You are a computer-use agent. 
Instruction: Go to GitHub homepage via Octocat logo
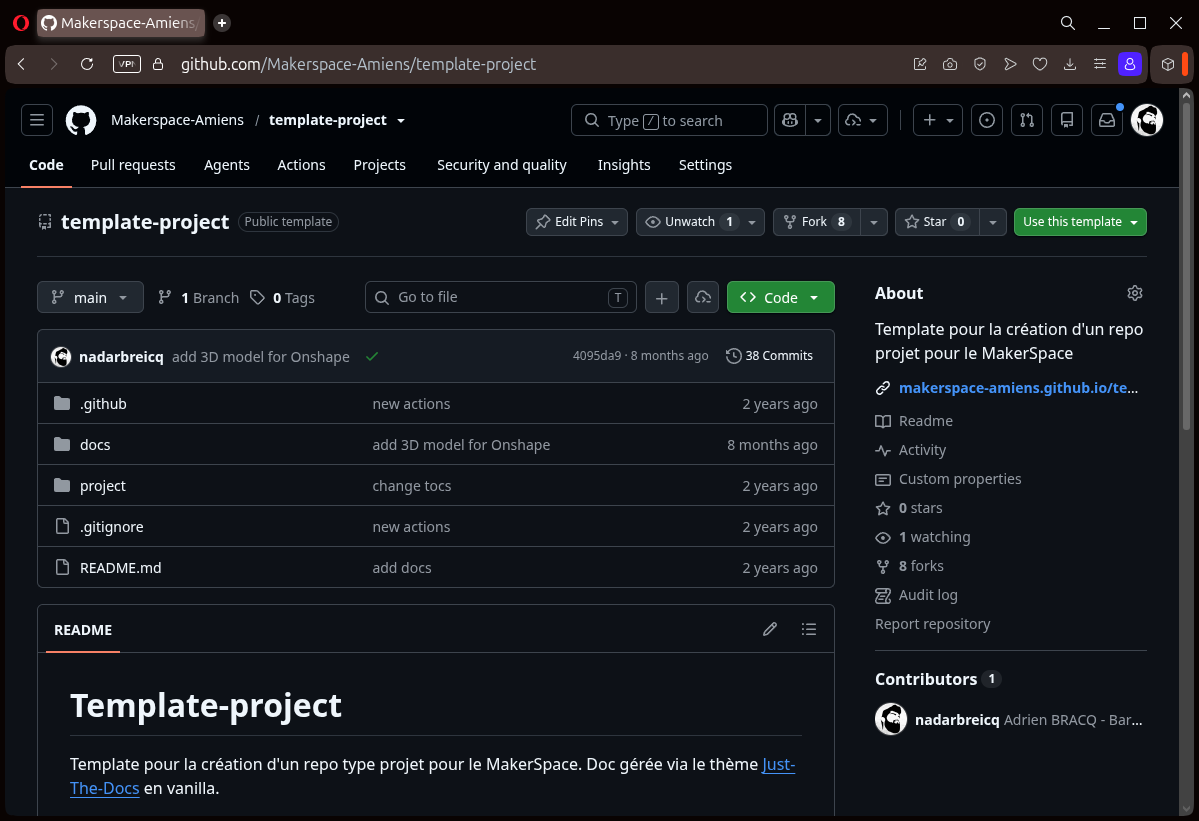point(81,120)
